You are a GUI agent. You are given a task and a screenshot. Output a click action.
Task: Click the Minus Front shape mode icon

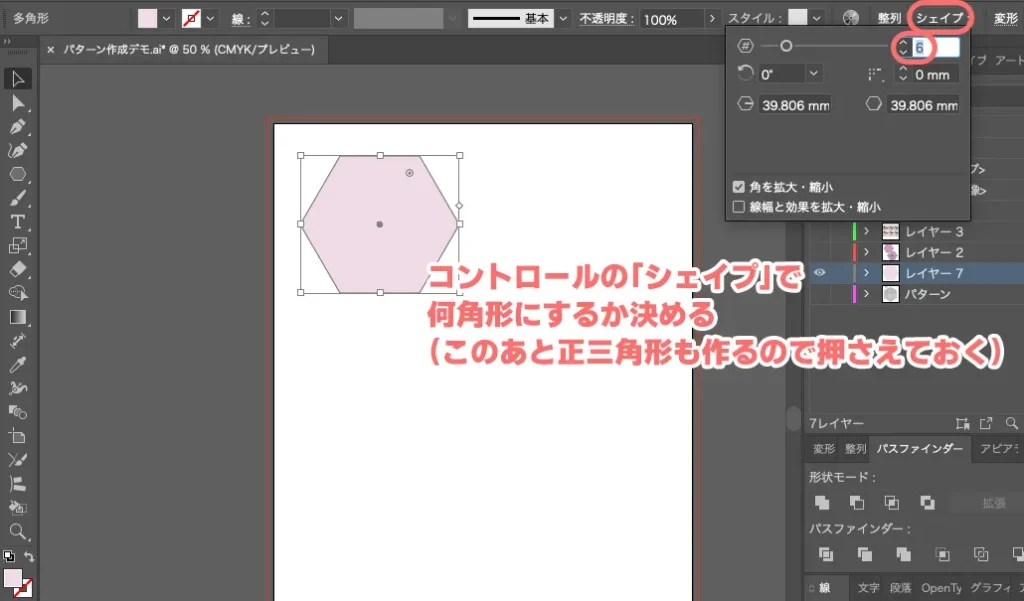[x=857, y=503]
